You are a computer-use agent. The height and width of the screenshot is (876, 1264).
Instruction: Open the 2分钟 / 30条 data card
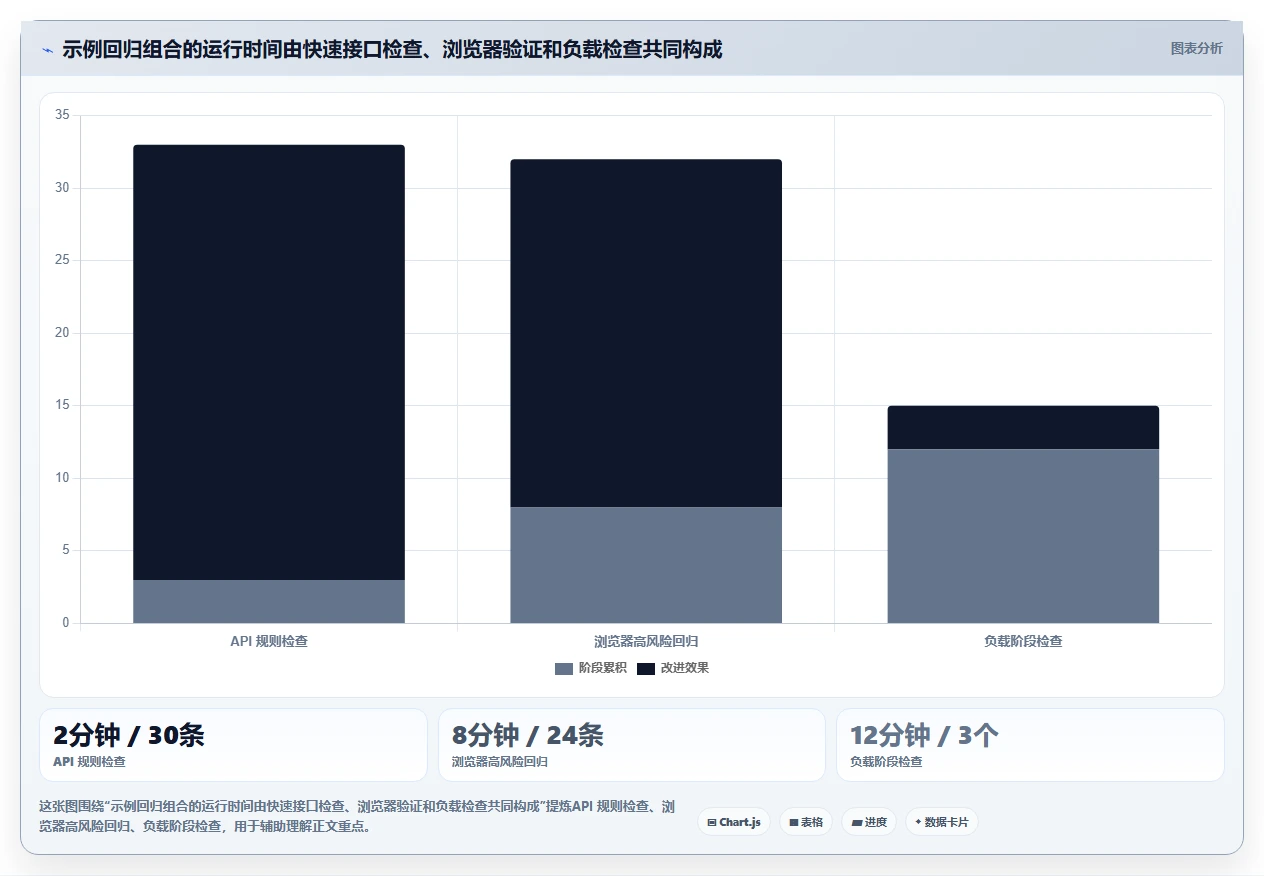(x=233, y=745)
